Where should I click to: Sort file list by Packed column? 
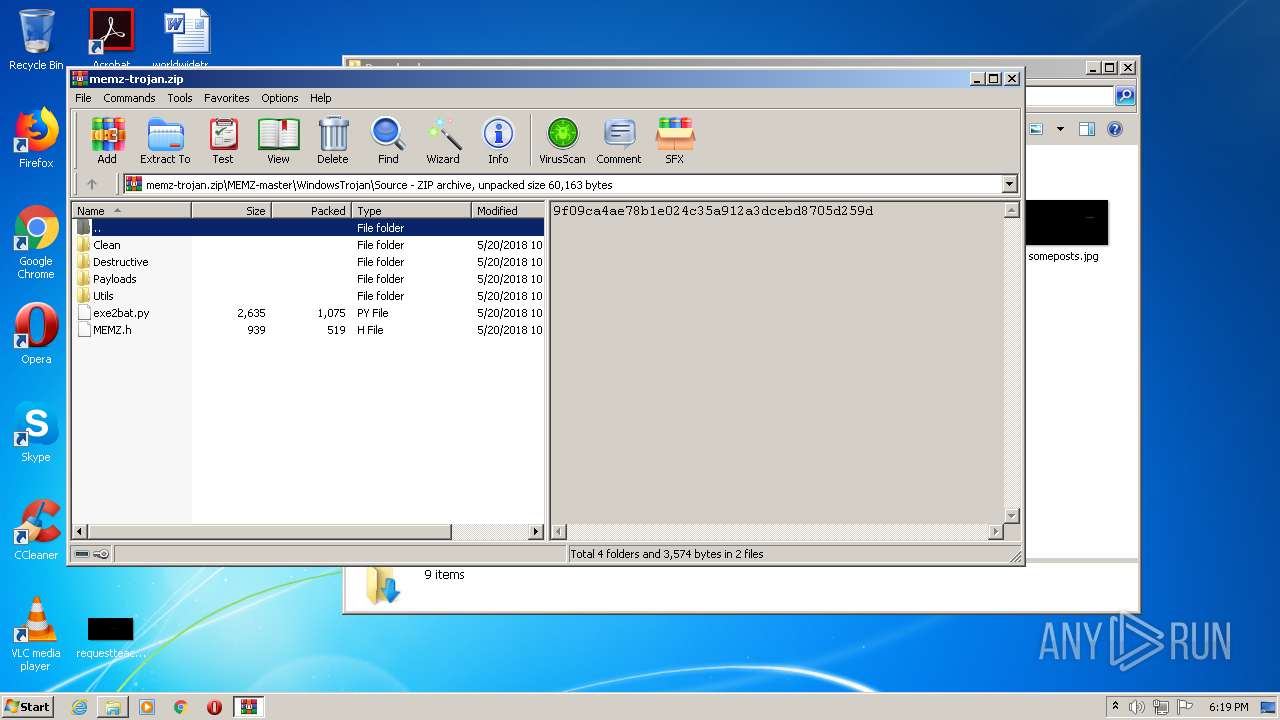(x=311, y=210)
